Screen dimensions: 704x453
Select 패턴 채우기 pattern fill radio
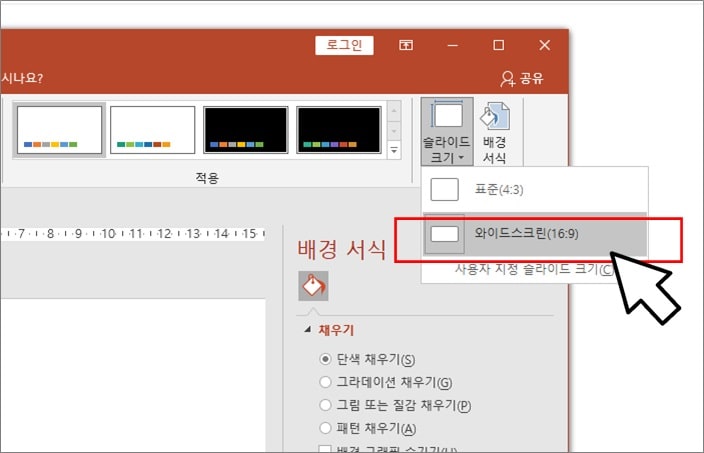click(325, 428)
